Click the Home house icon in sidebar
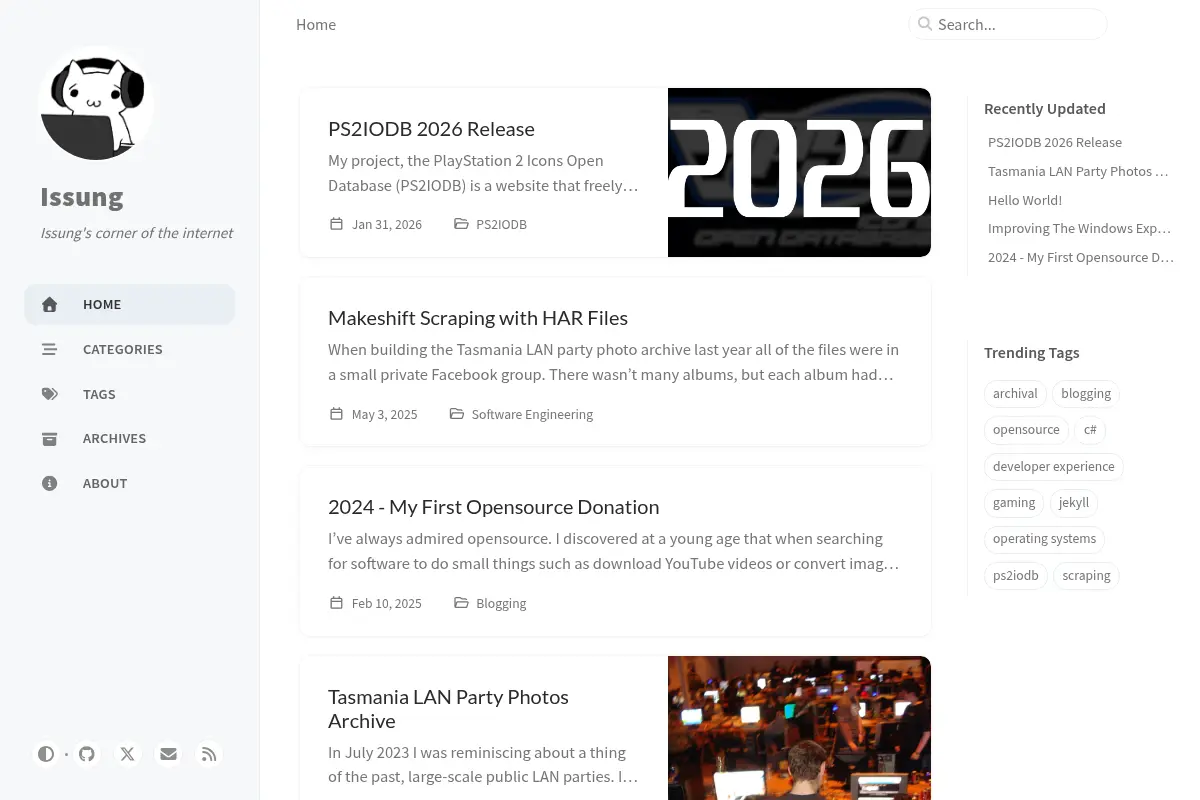 coord(50,305)
